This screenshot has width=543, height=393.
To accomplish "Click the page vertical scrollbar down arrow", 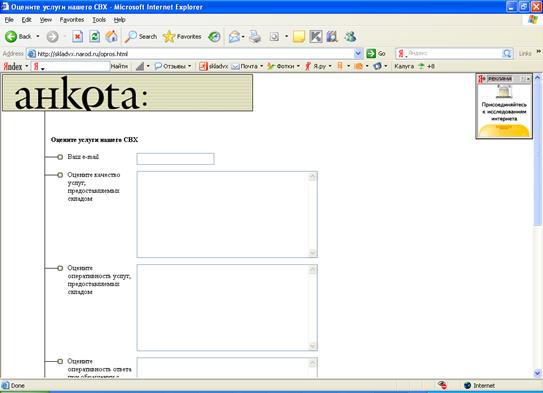I will point(537,373).
